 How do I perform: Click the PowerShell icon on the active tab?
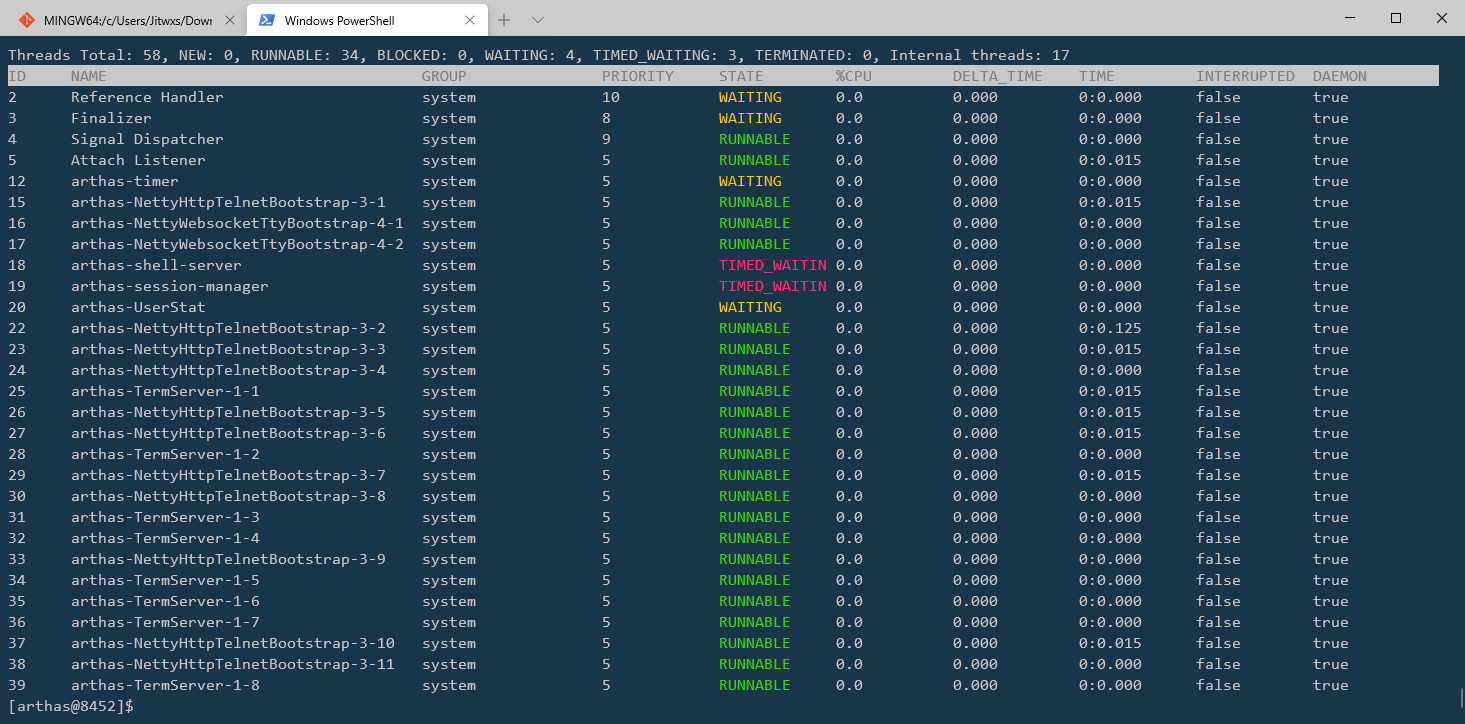[267, 20]
